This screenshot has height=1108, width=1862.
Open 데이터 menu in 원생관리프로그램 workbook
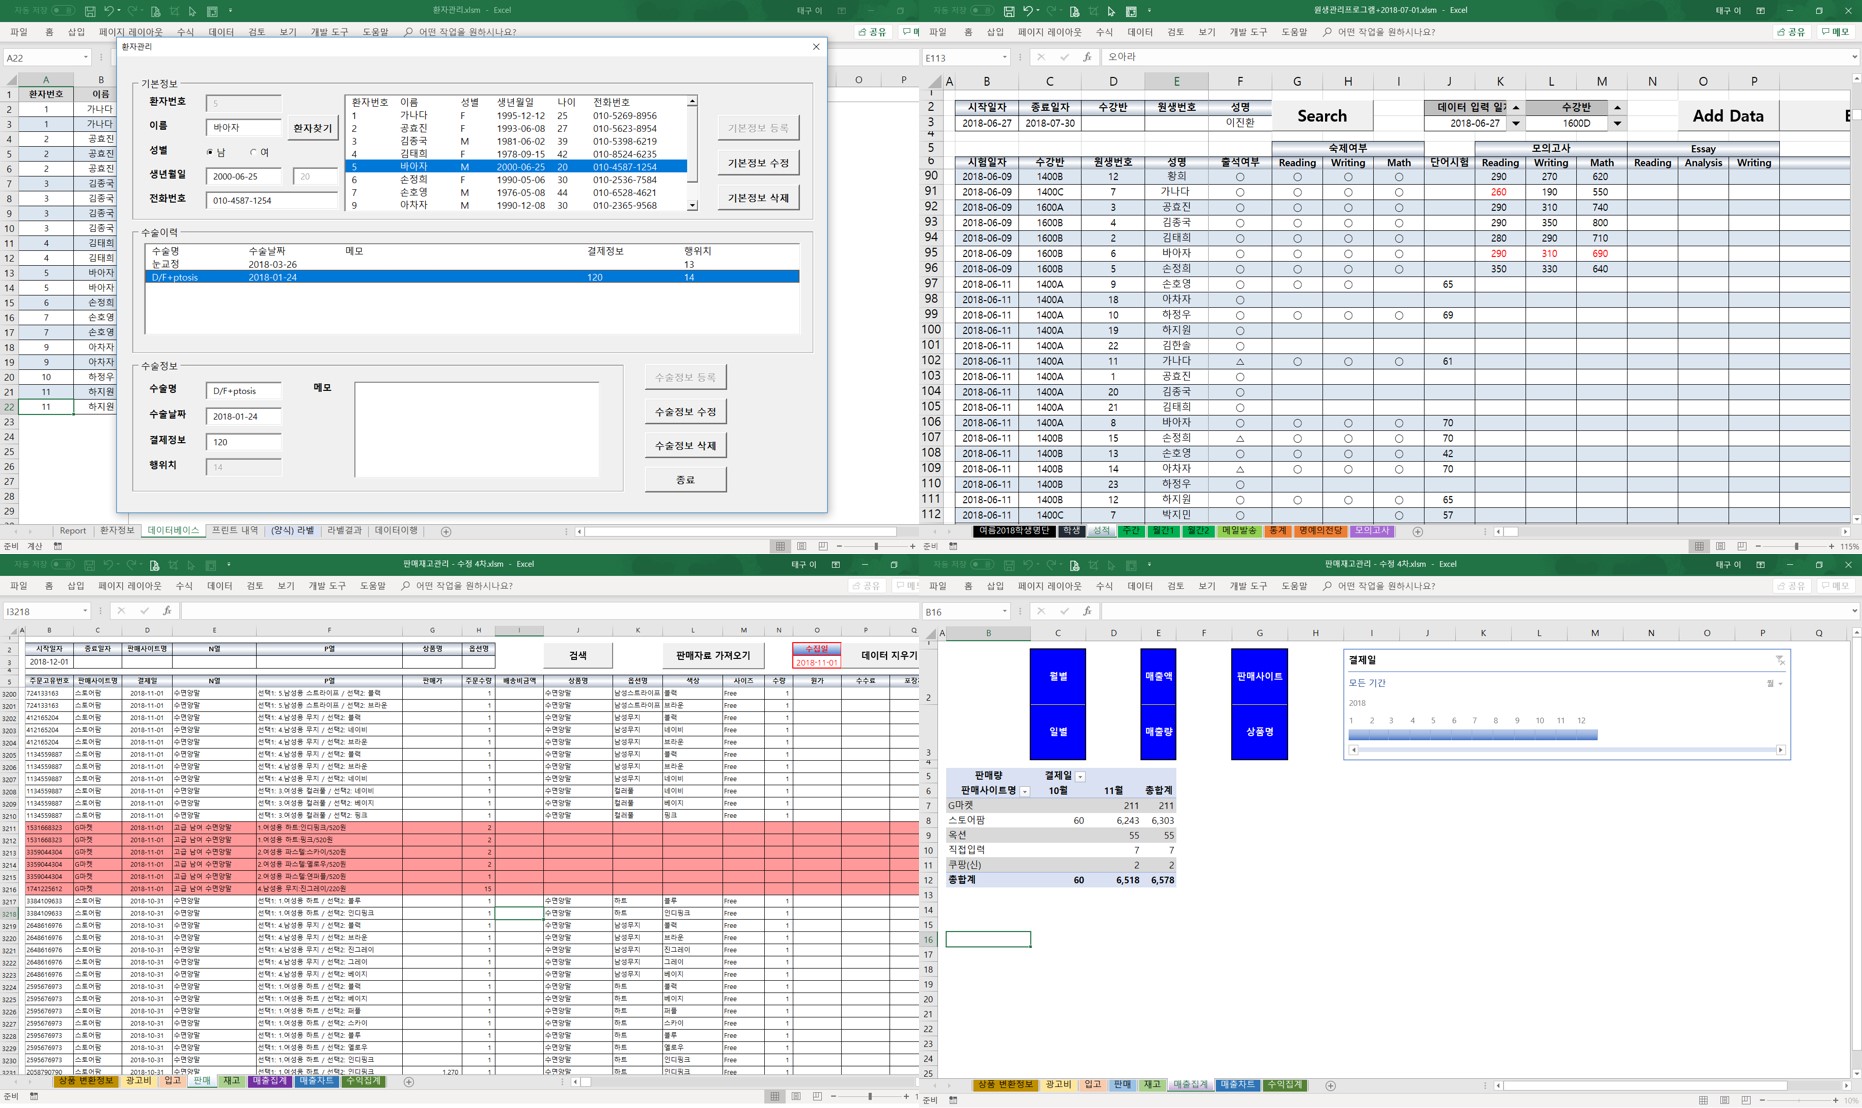click(1140, 32)
